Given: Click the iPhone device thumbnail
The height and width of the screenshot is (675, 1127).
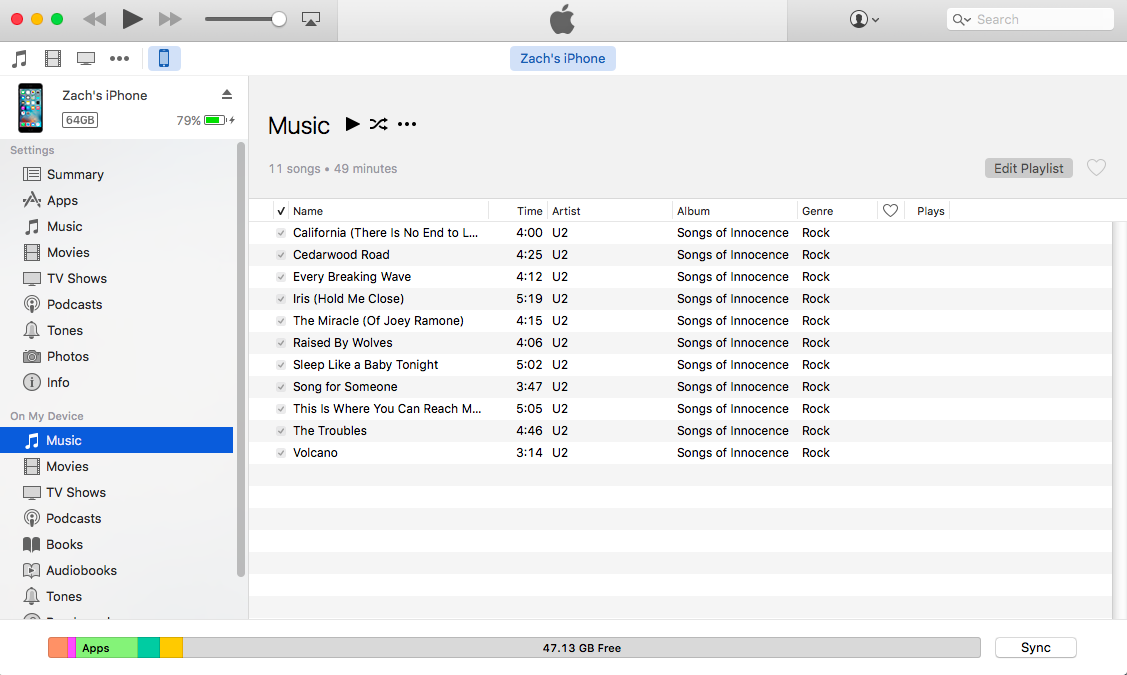Looking at the screenshot, I should click(x=31, y=108).
